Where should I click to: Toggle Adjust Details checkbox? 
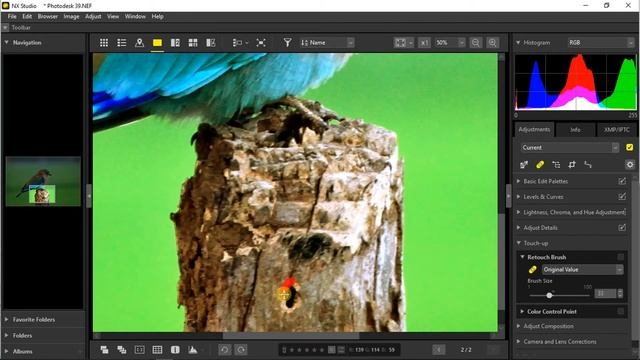622,228
